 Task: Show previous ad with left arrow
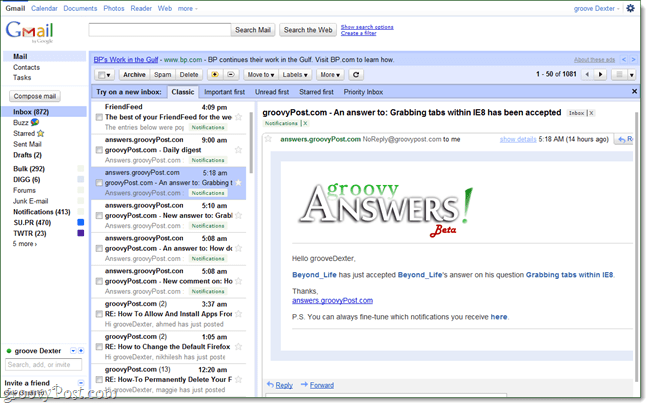point(624,60)
